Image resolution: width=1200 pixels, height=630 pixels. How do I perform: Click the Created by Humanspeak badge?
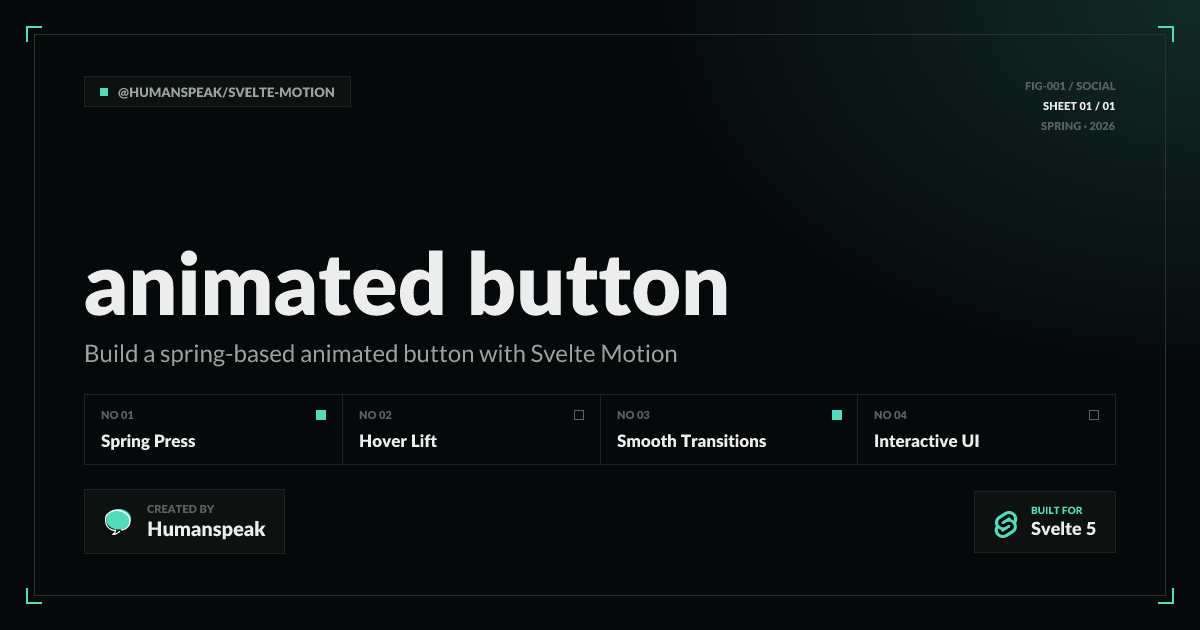point(185,521)
